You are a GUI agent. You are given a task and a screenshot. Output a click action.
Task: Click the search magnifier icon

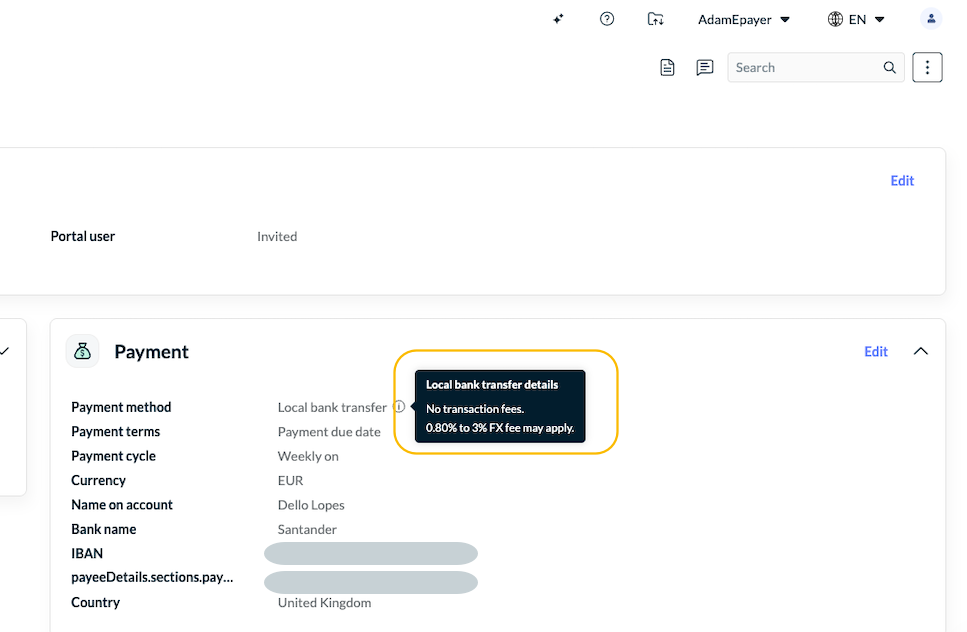click(x=889, y=67)
